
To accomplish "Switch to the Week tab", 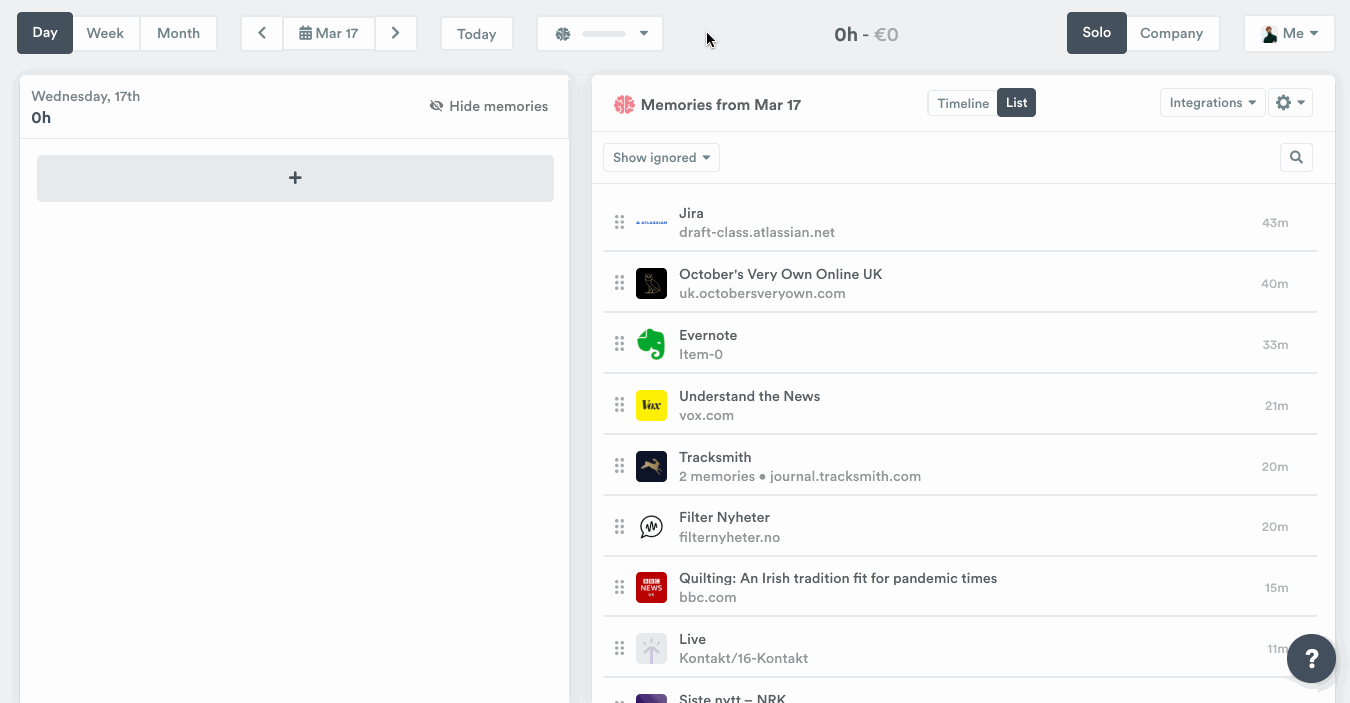I will (105, 33).
